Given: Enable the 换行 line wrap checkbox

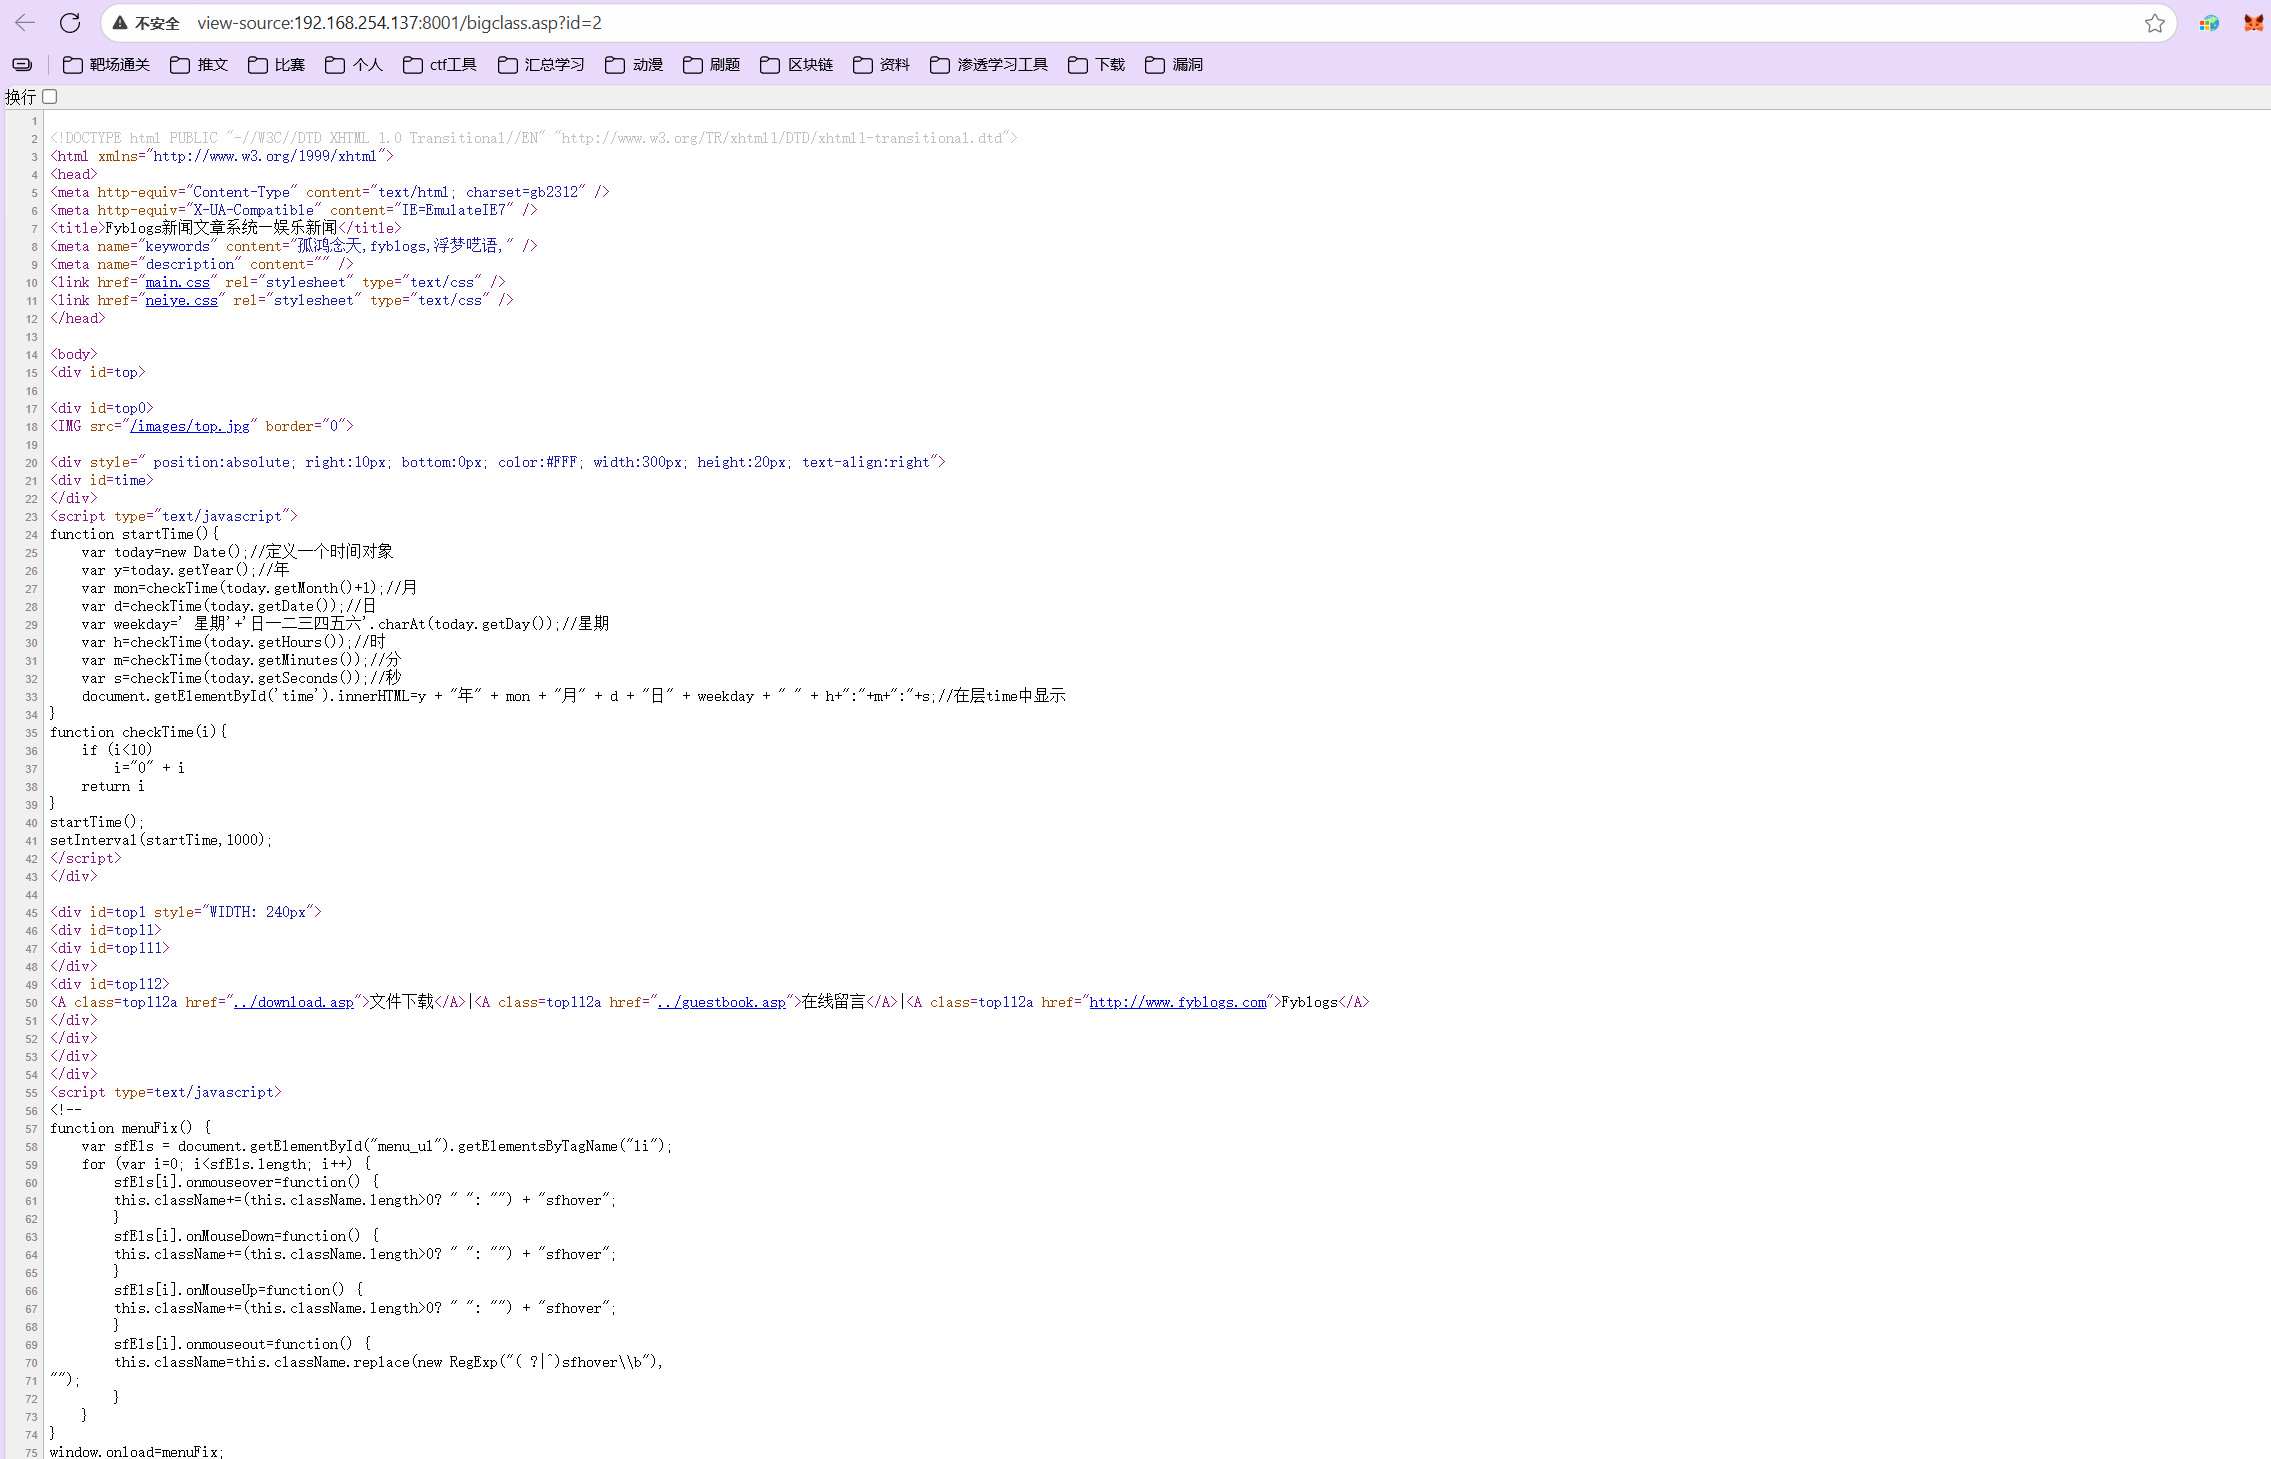Looking at the screenshot, I should 50,97.
